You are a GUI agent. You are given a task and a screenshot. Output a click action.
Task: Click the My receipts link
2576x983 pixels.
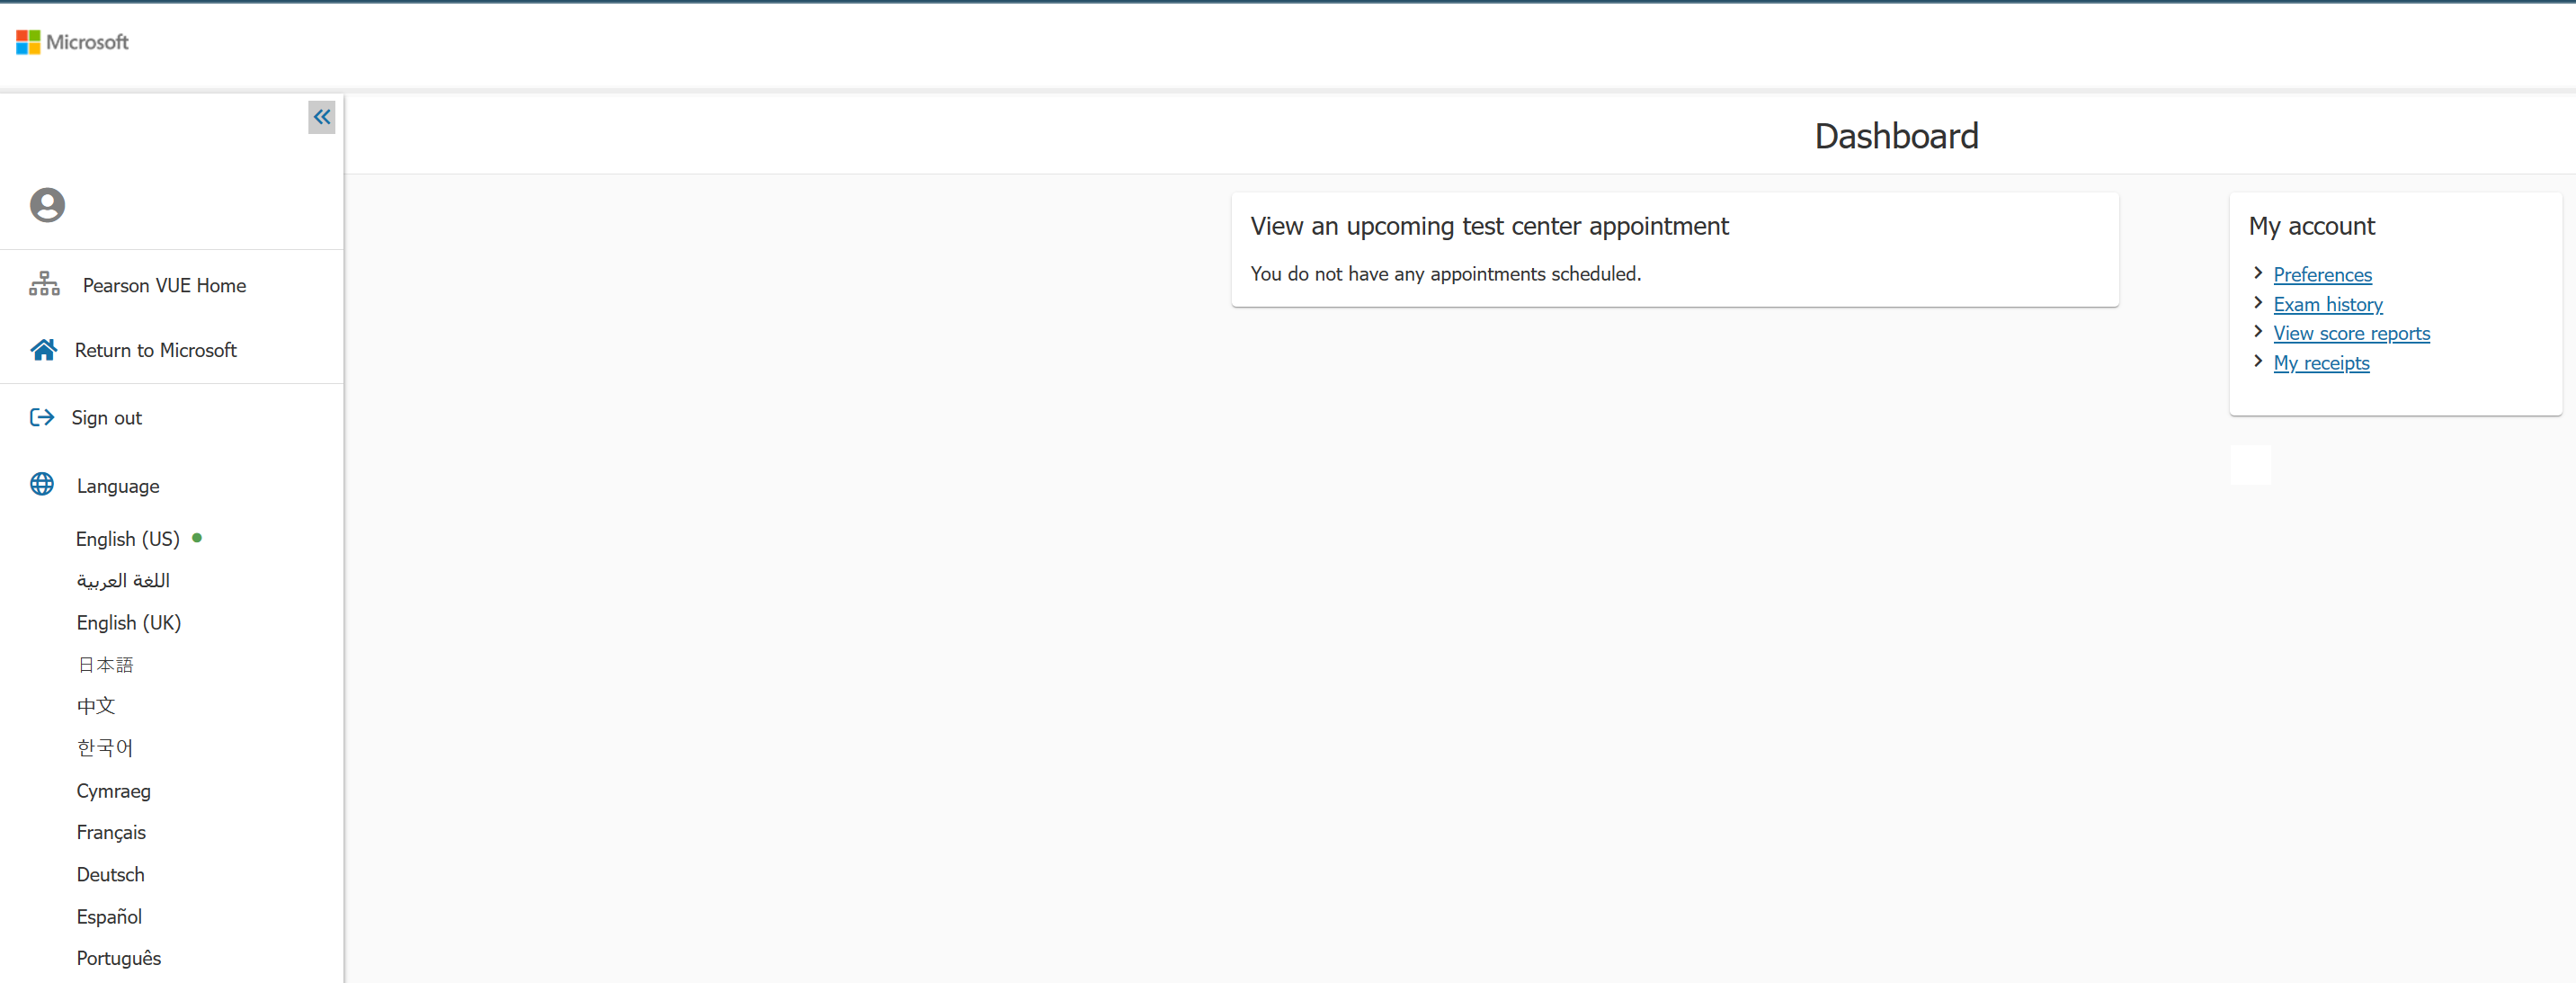click(2321, 362)
